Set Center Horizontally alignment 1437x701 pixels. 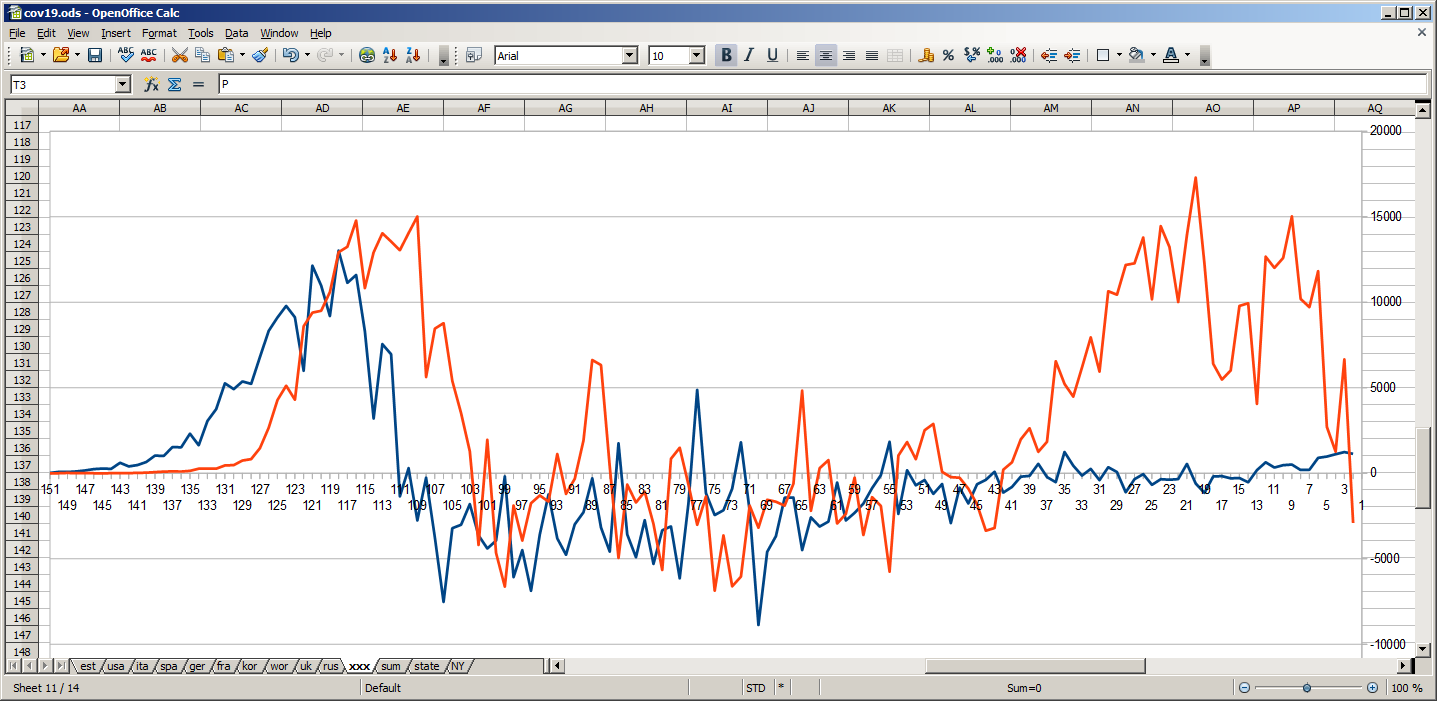[x=825, y=55]
